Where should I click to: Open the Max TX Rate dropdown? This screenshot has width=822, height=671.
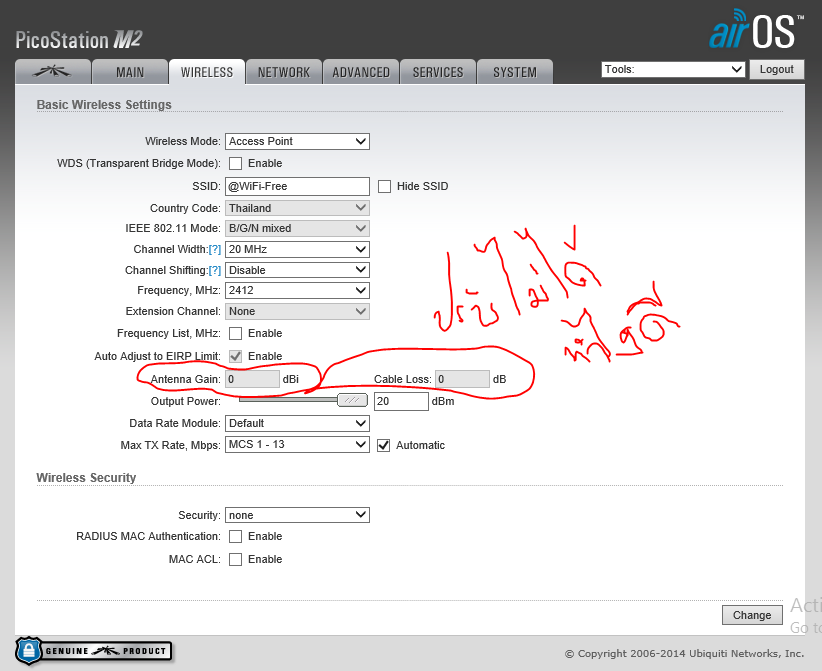297,445
